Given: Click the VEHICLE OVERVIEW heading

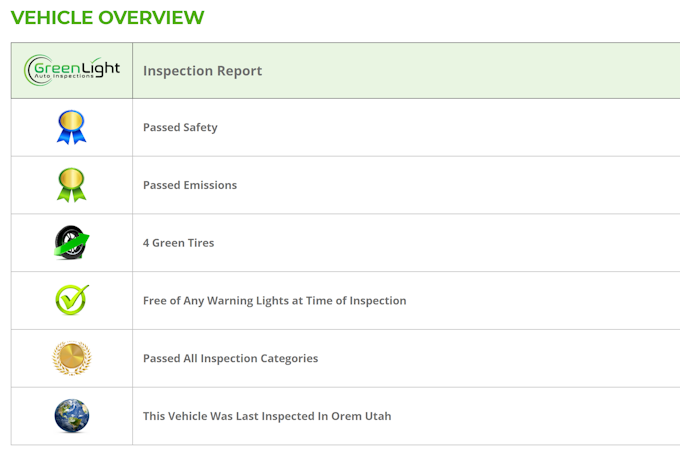Looking at the screenshot, I should coord(107,17).
